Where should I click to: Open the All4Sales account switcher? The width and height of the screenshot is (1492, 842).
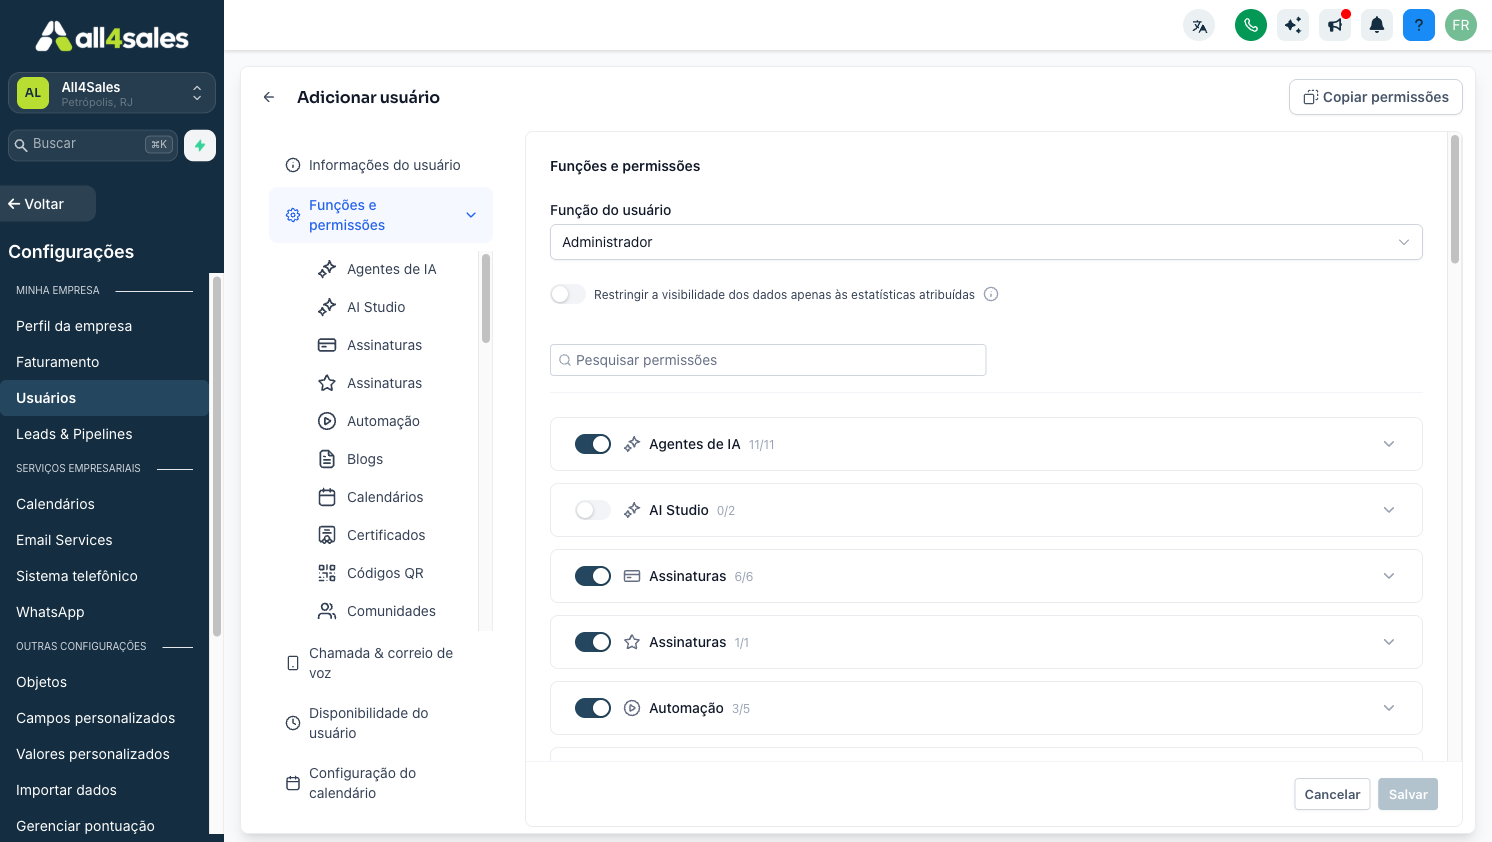click(112, 93)
